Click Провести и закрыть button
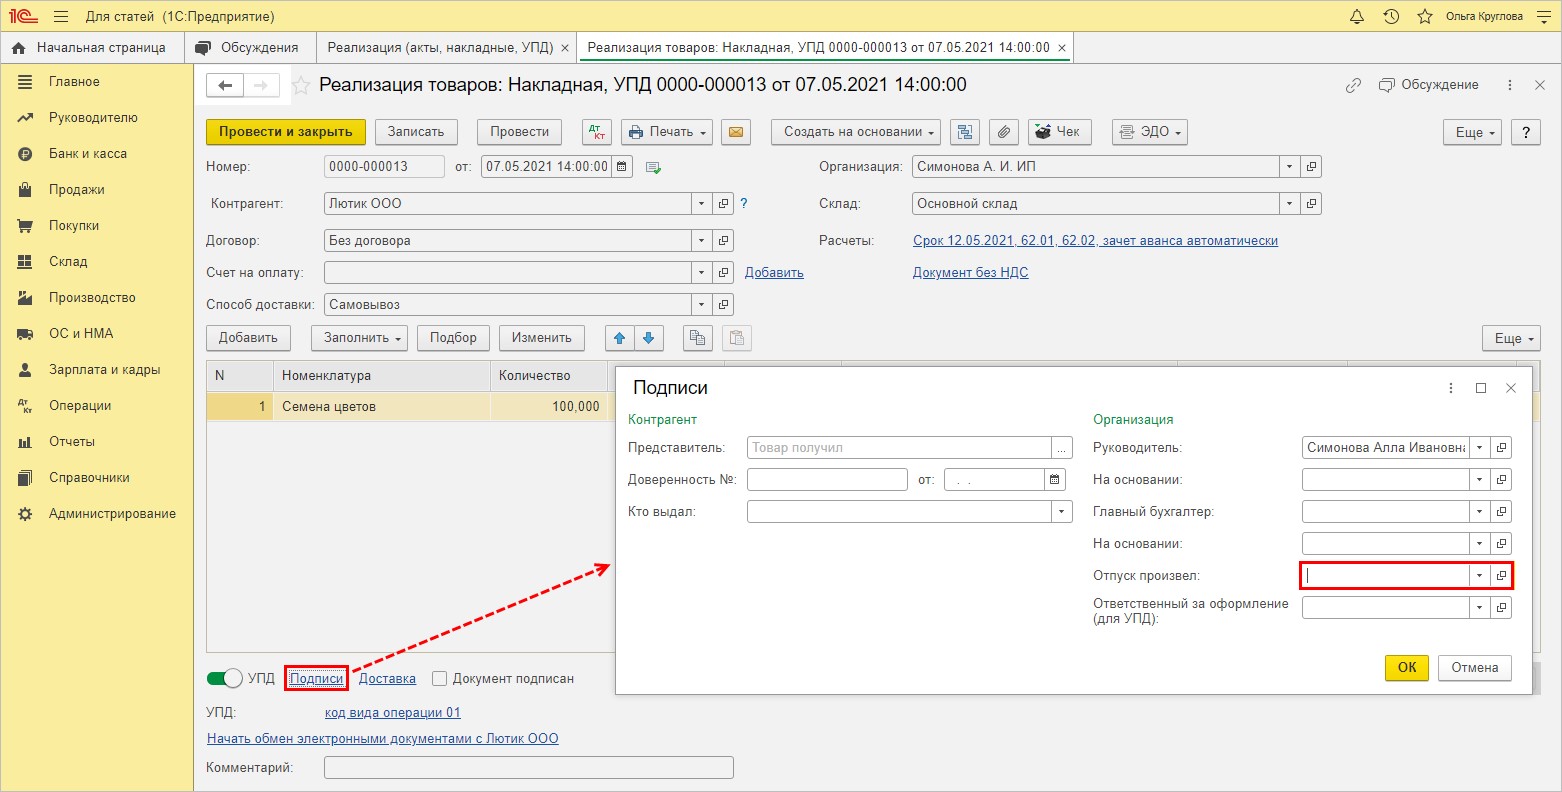Viewport: 1562px width, 792px height. tap(286, 132)
